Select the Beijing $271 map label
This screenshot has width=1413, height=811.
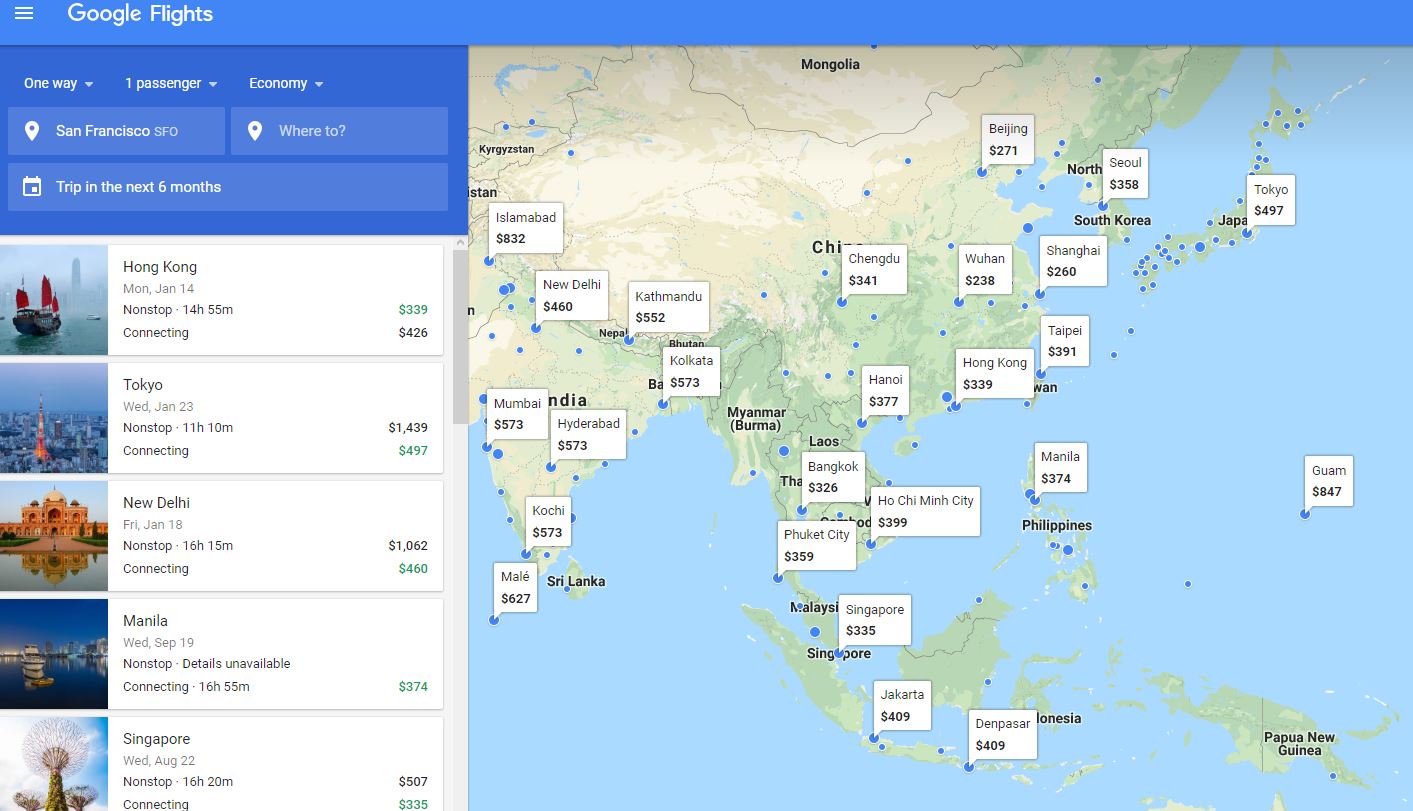(x=1007, y=140)
